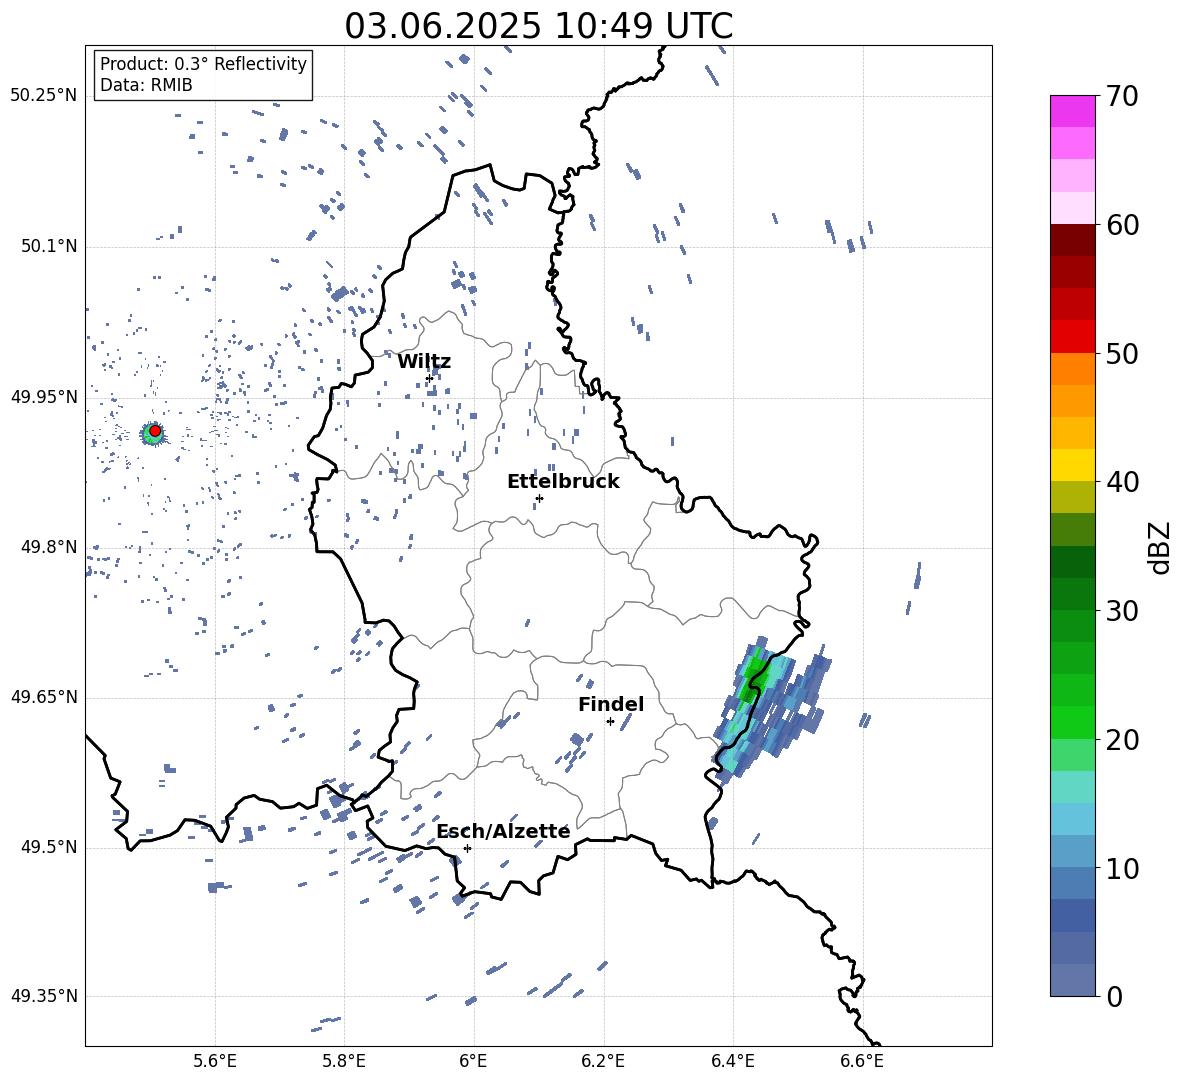Click the cross marker below Esch/Alzette label

[467, 848]
